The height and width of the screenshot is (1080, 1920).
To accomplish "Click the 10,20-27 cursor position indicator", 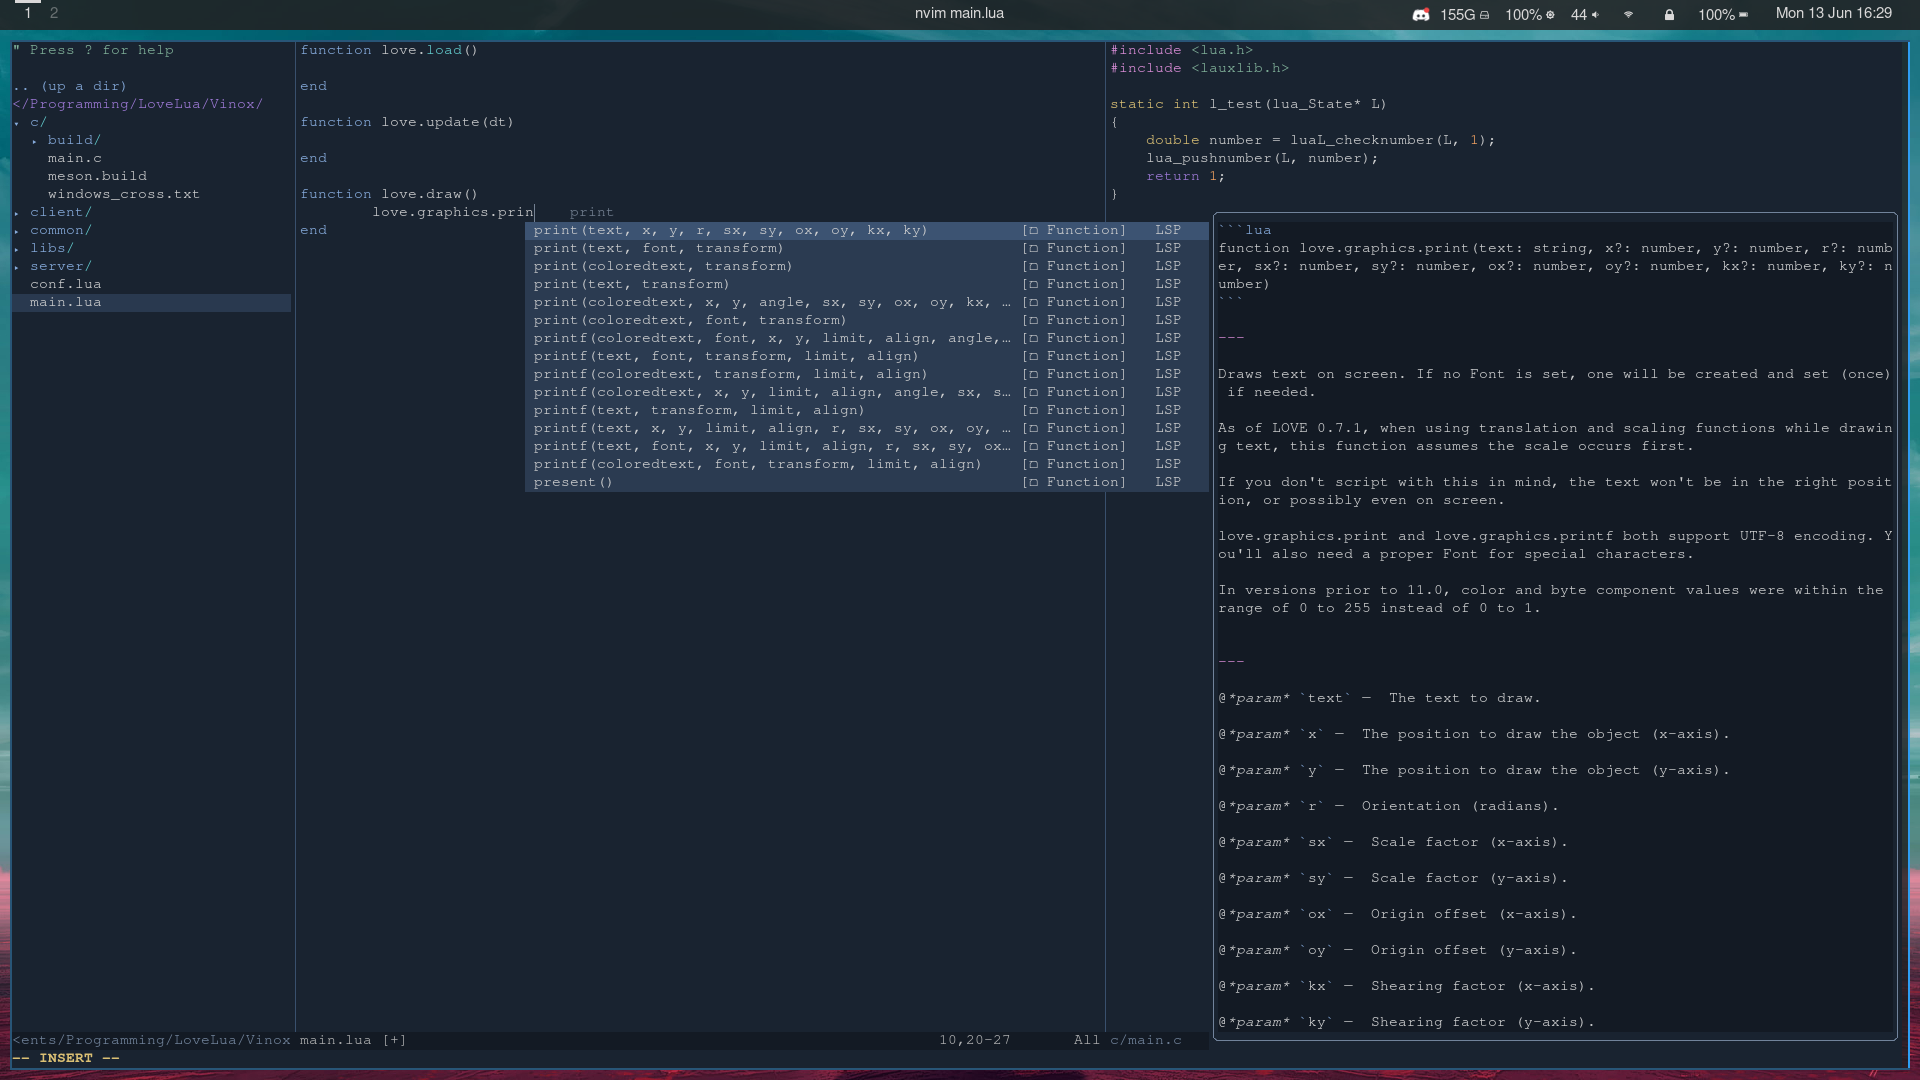I will click(x=975, y=1039).
